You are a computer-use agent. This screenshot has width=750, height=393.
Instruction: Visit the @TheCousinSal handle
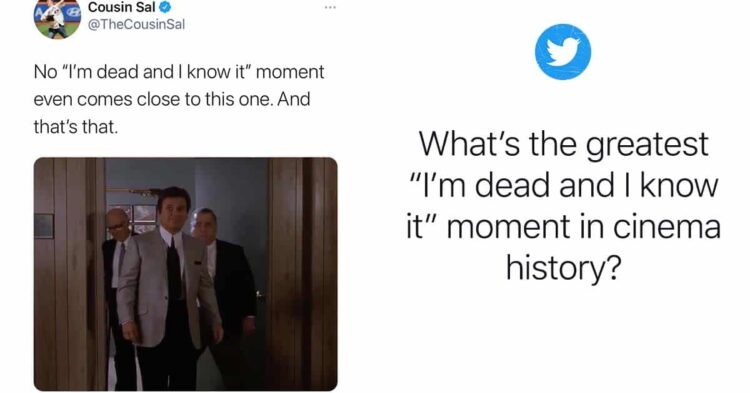[x=136, y=24]
